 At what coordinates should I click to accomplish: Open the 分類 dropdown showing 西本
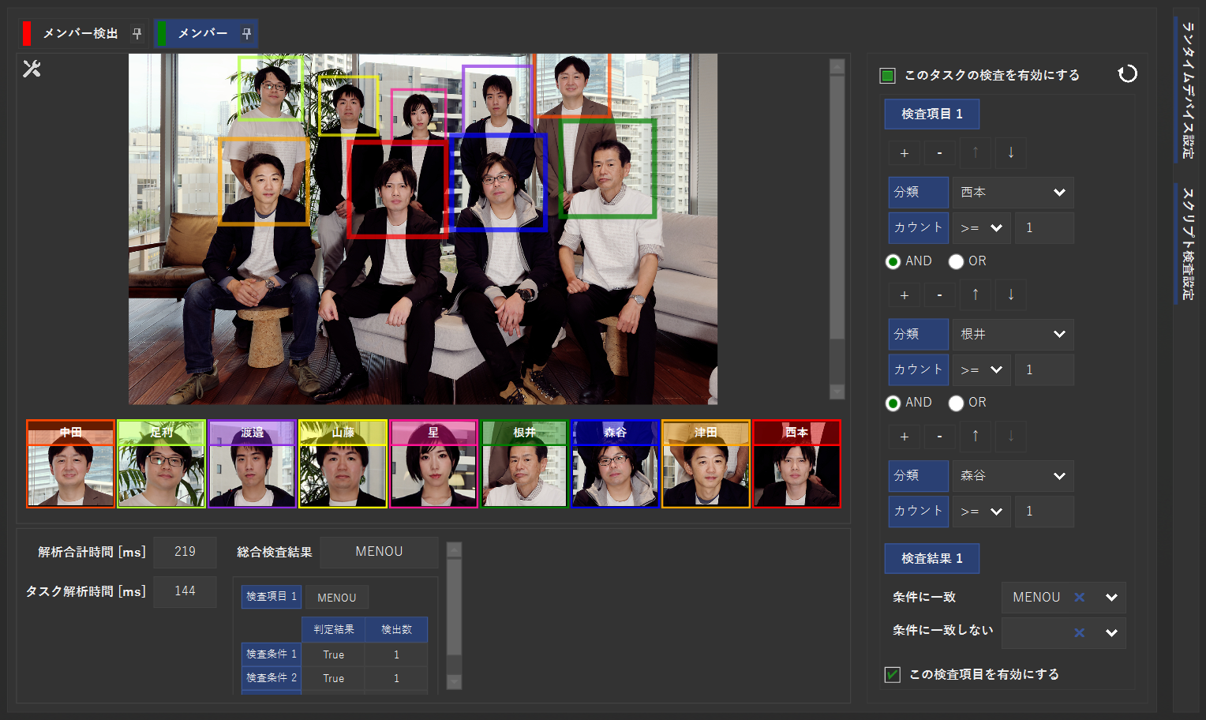coord(1012,192)
